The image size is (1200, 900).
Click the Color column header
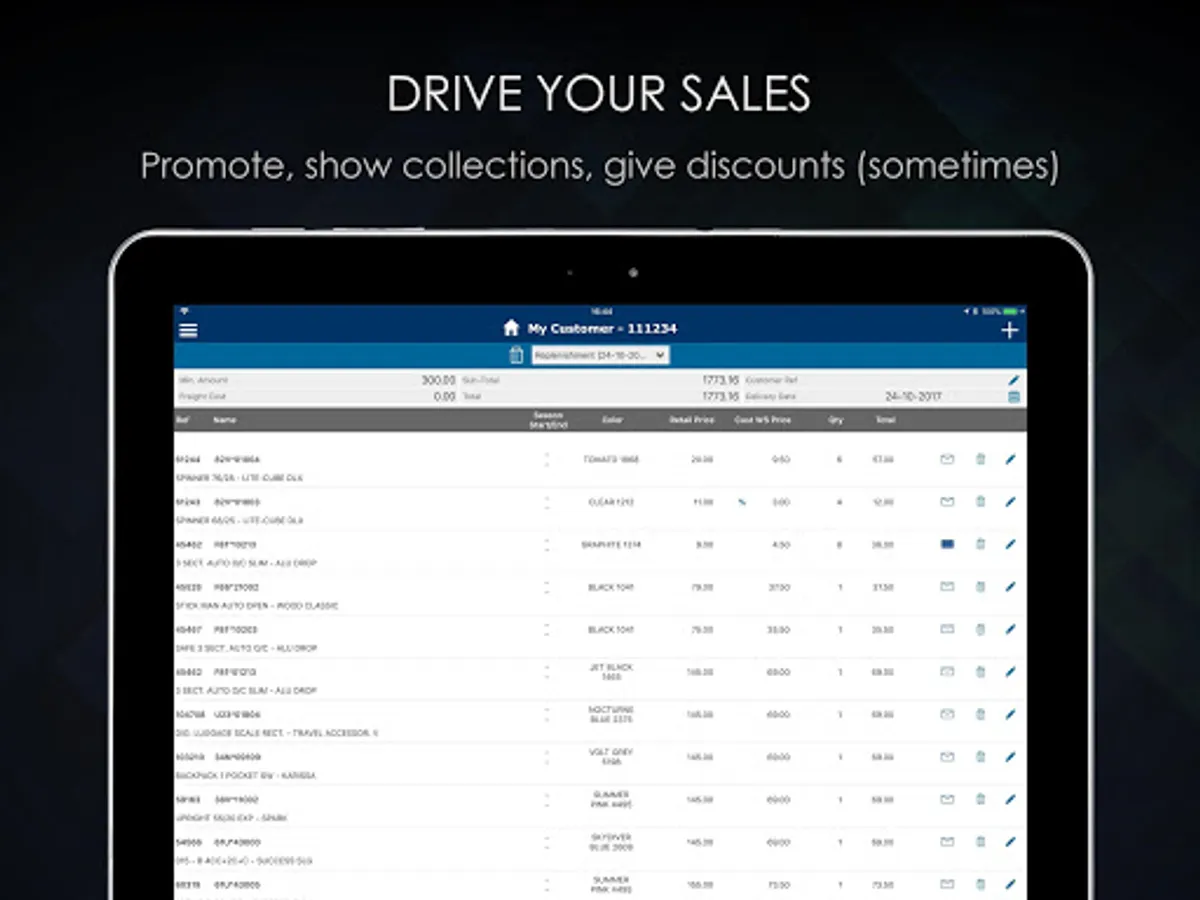tap(612, 420)
